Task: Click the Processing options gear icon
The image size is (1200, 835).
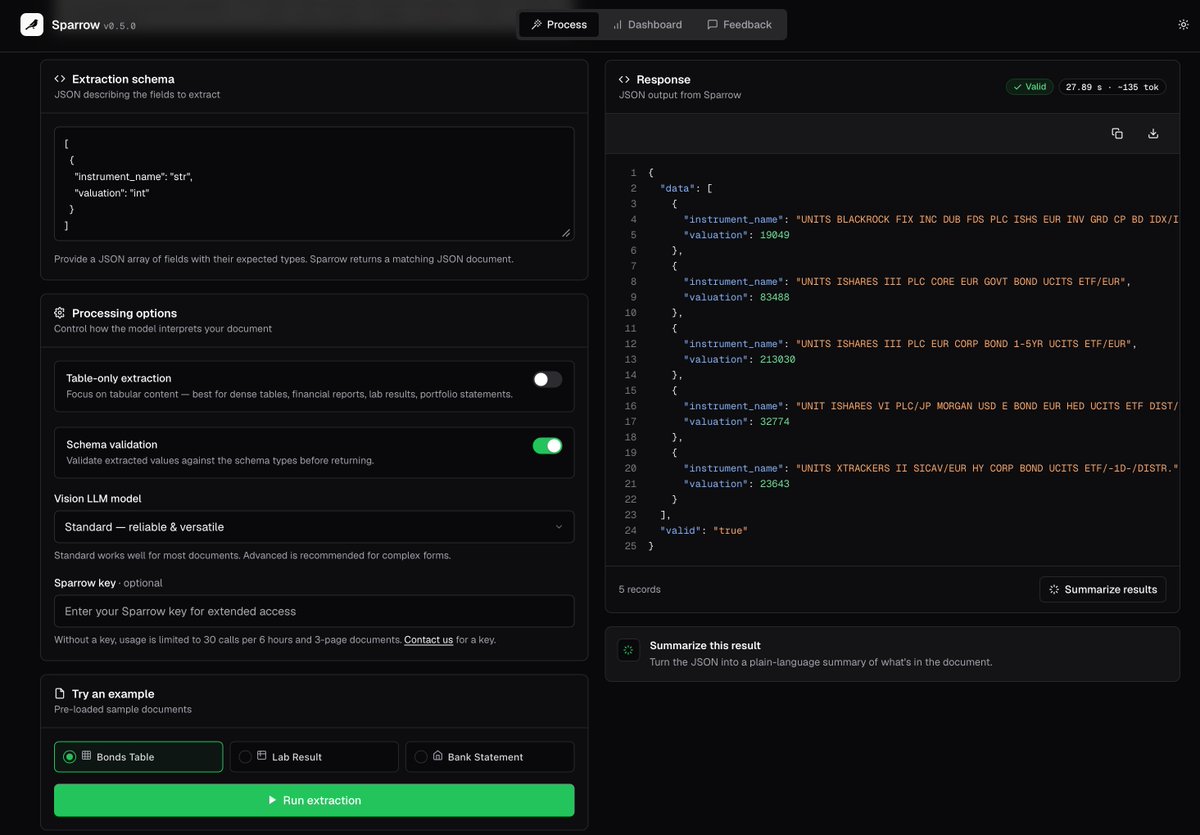Action: (x=60, y=313)
